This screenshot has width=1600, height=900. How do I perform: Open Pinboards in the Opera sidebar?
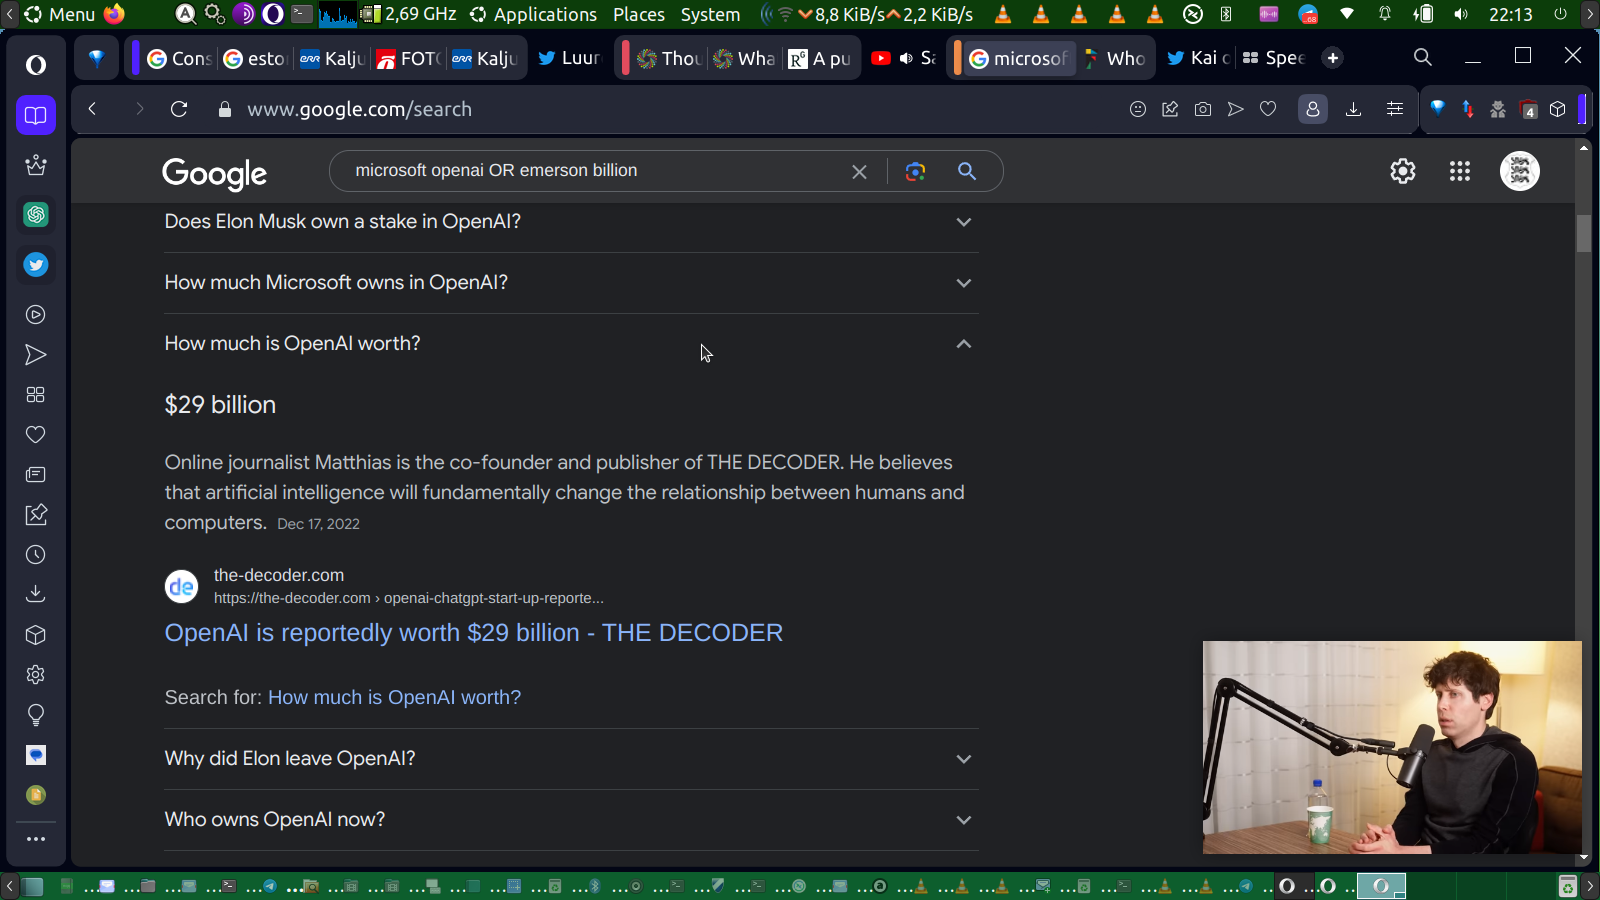[x=36, y=515]
